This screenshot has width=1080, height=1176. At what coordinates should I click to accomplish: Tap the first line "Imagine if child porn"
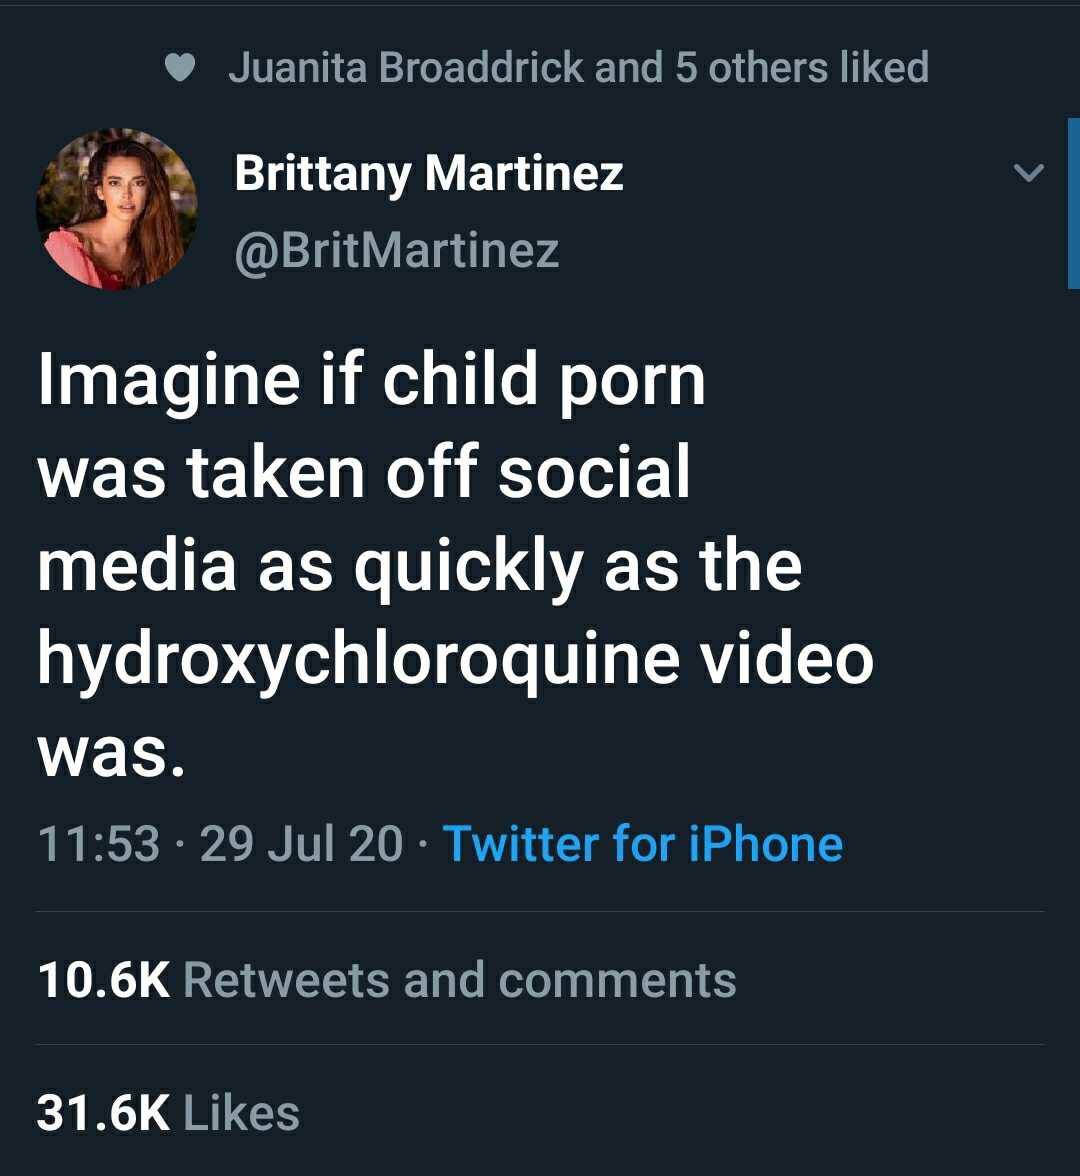tap(371, 379)
